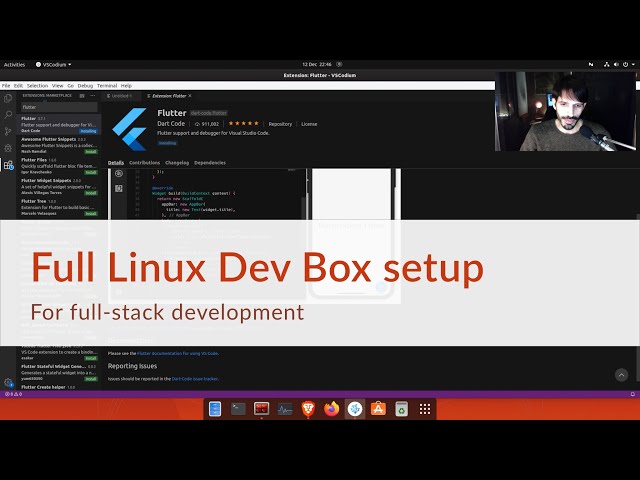
Task: Open the Explorer view in activity bar
Action: pyautogui.click(x=8, y=98)
